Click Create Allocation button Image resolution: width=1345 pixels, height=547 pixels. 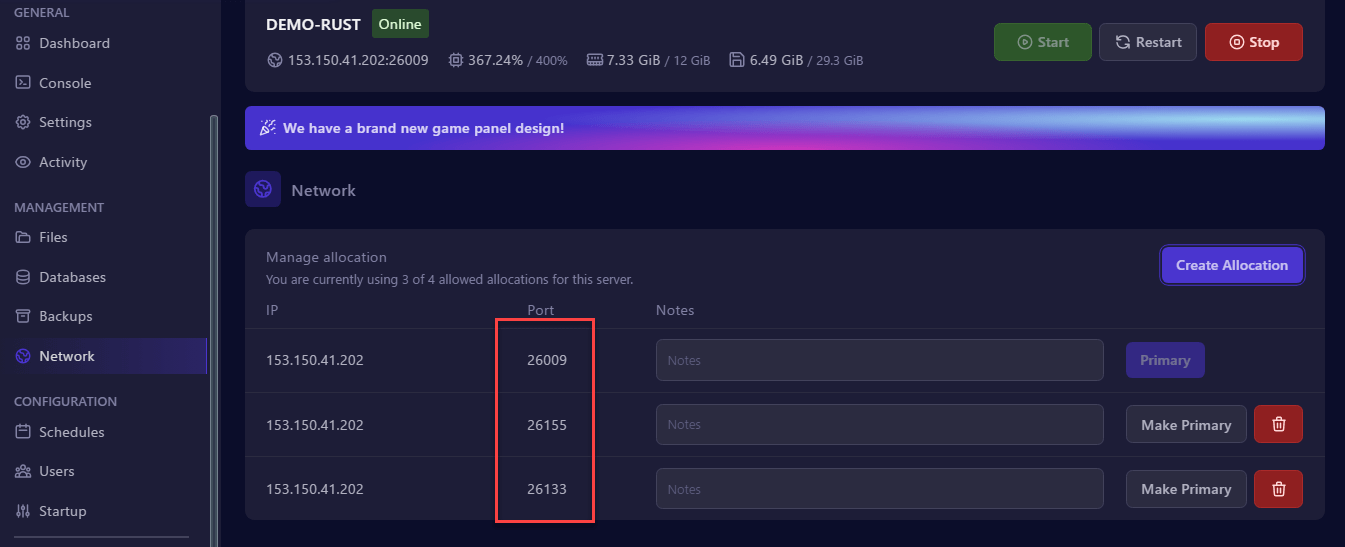coord(1232,265)
